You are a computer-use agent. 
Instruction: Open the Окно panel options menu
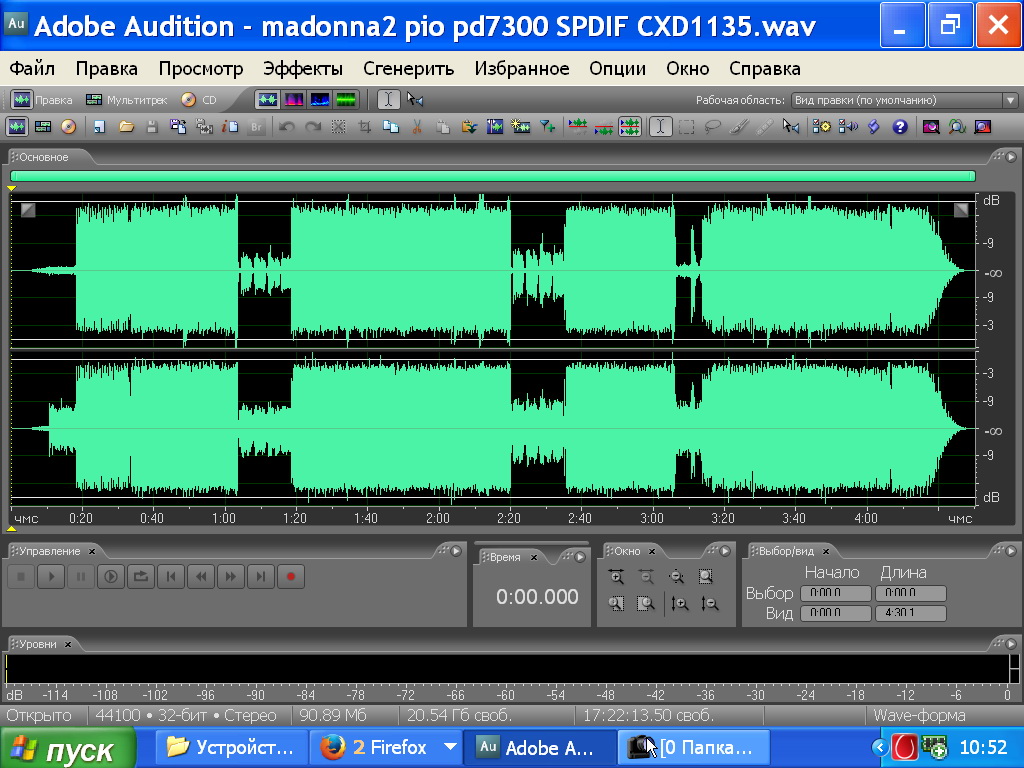tap(725, 551)
